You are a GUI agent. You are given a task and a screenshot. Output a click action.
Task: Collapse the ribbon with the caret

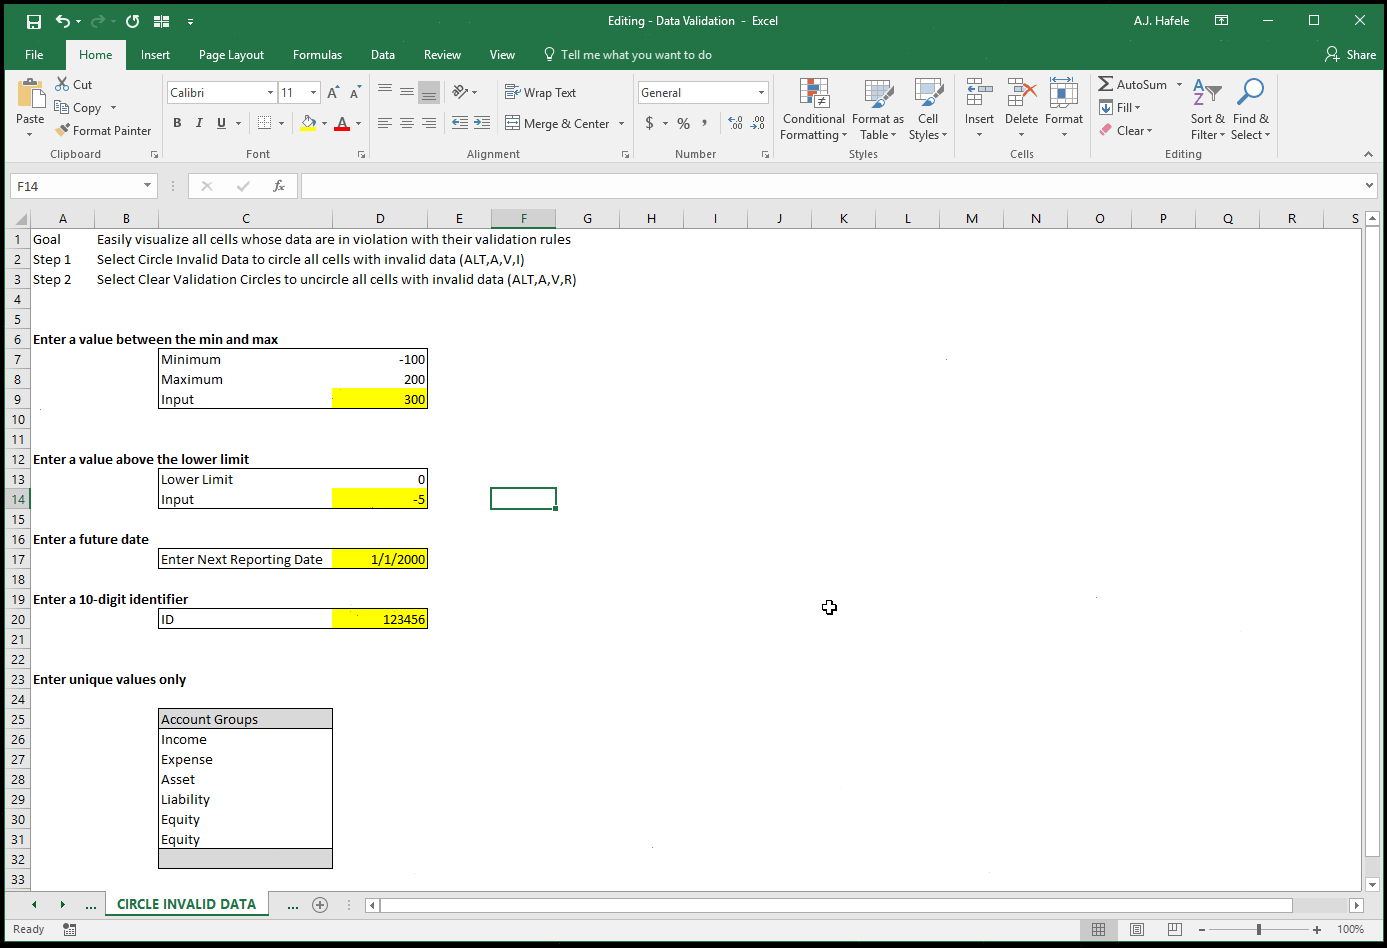pos(1368,154)
